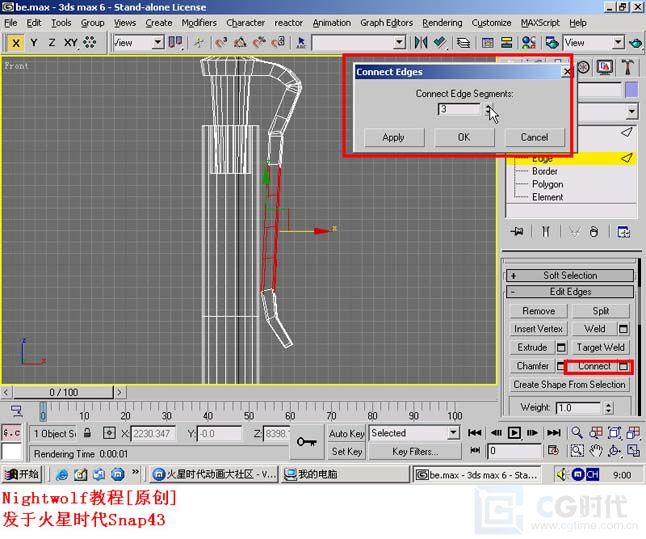Click the Split edge button
646x539 pixels.
pyautogui.click(x=601, y=311)
